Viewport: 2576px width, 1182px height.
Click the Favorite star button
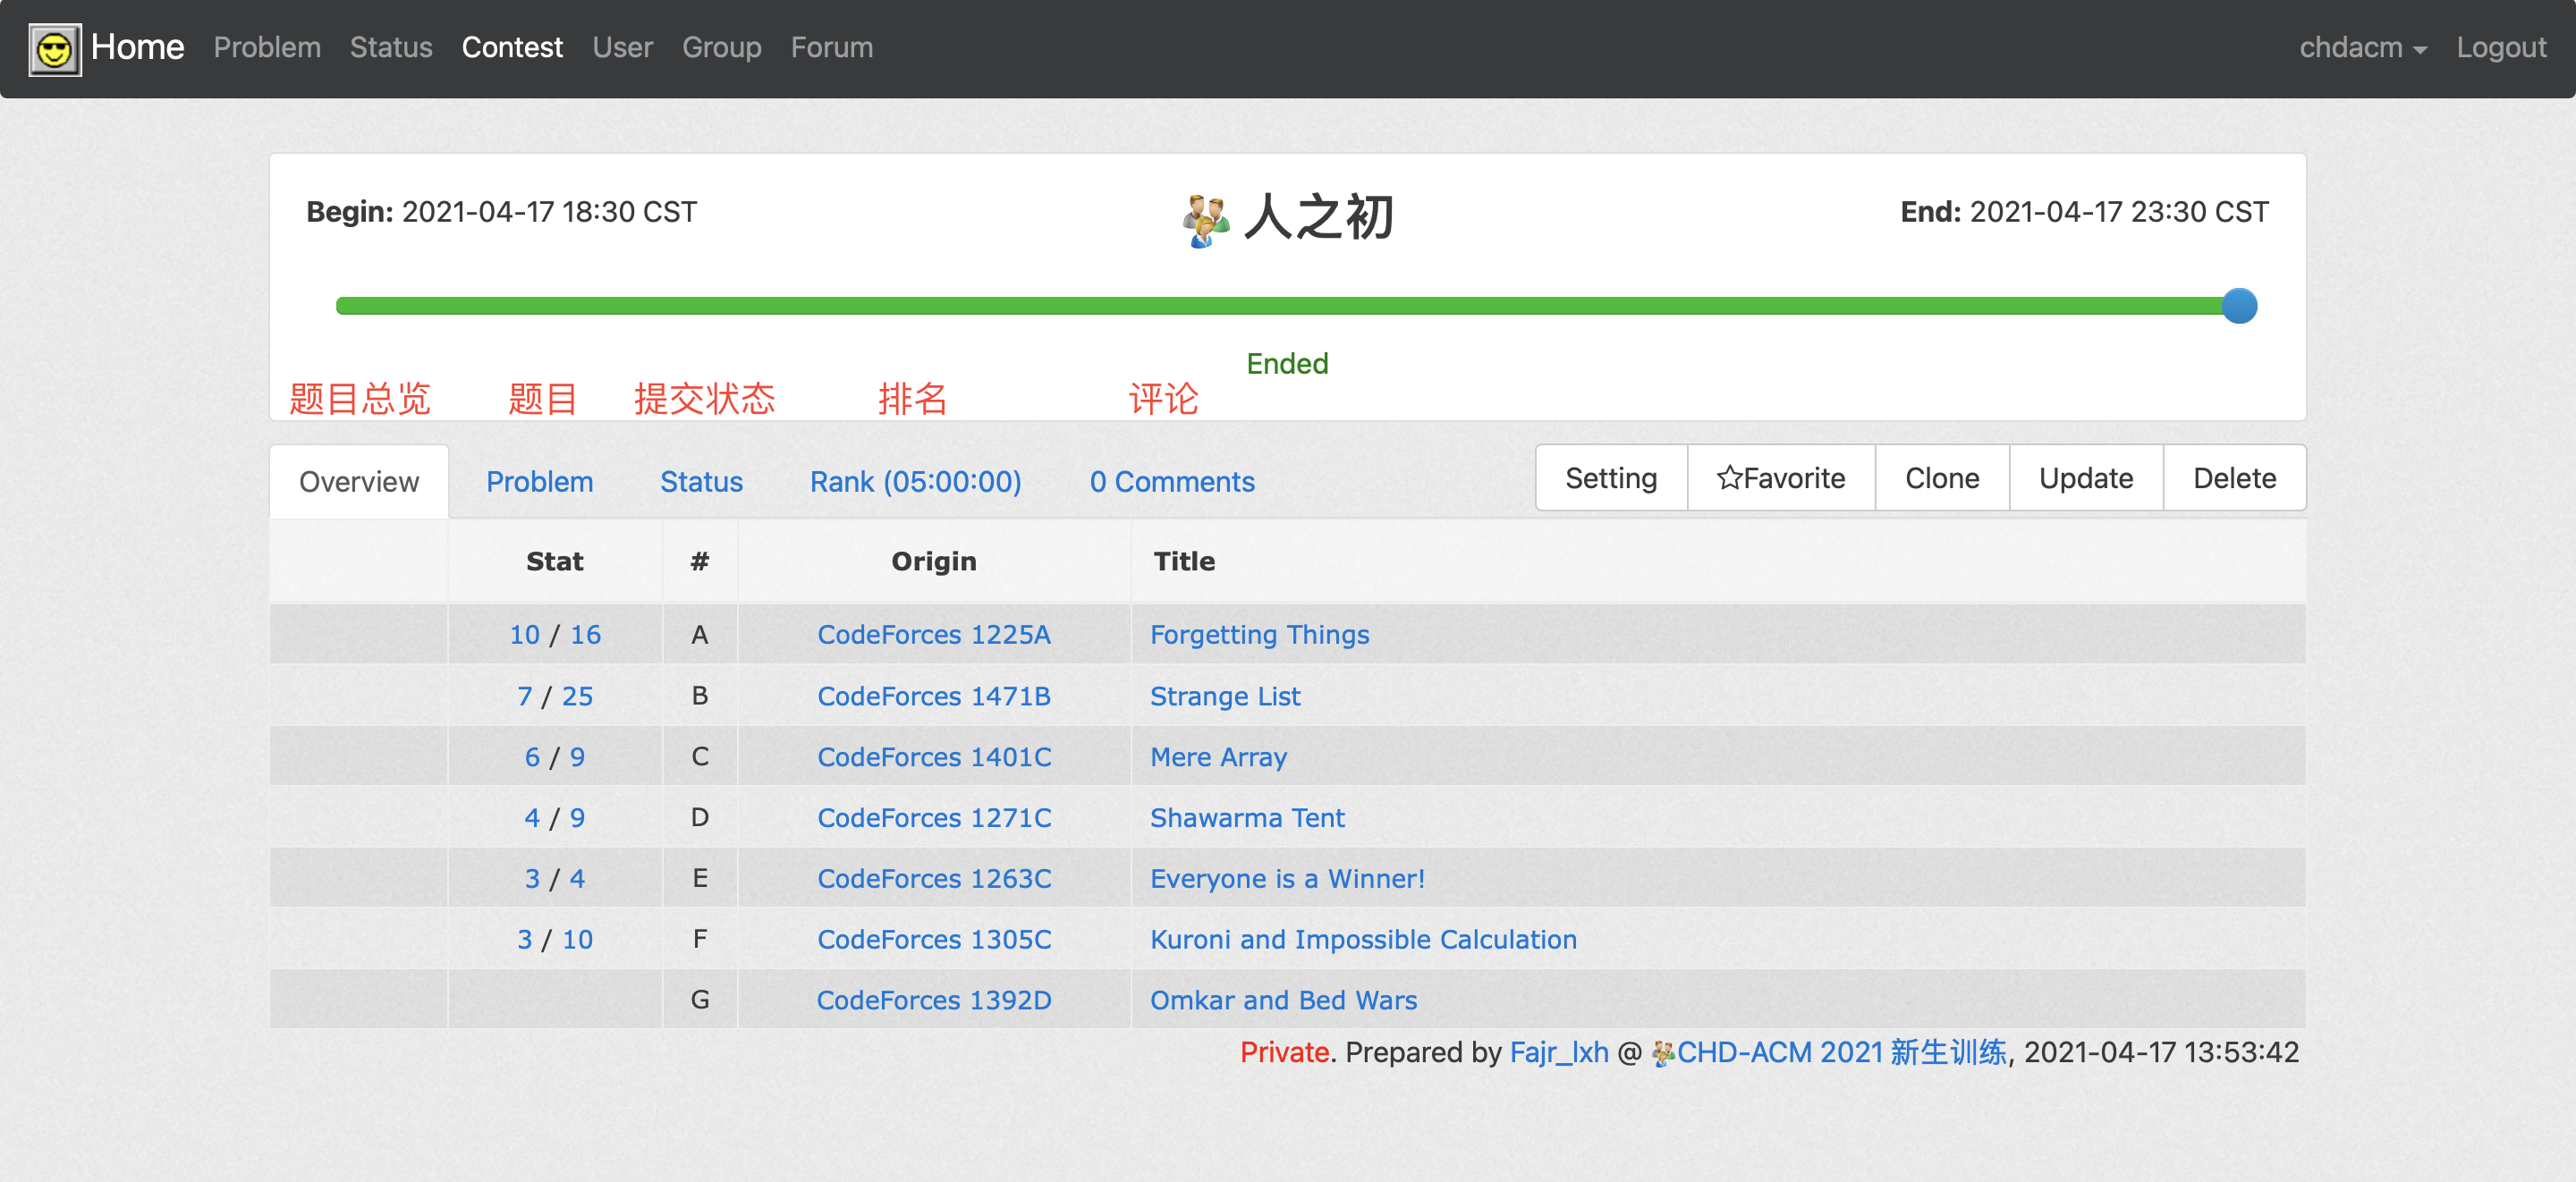[1780, 478]
